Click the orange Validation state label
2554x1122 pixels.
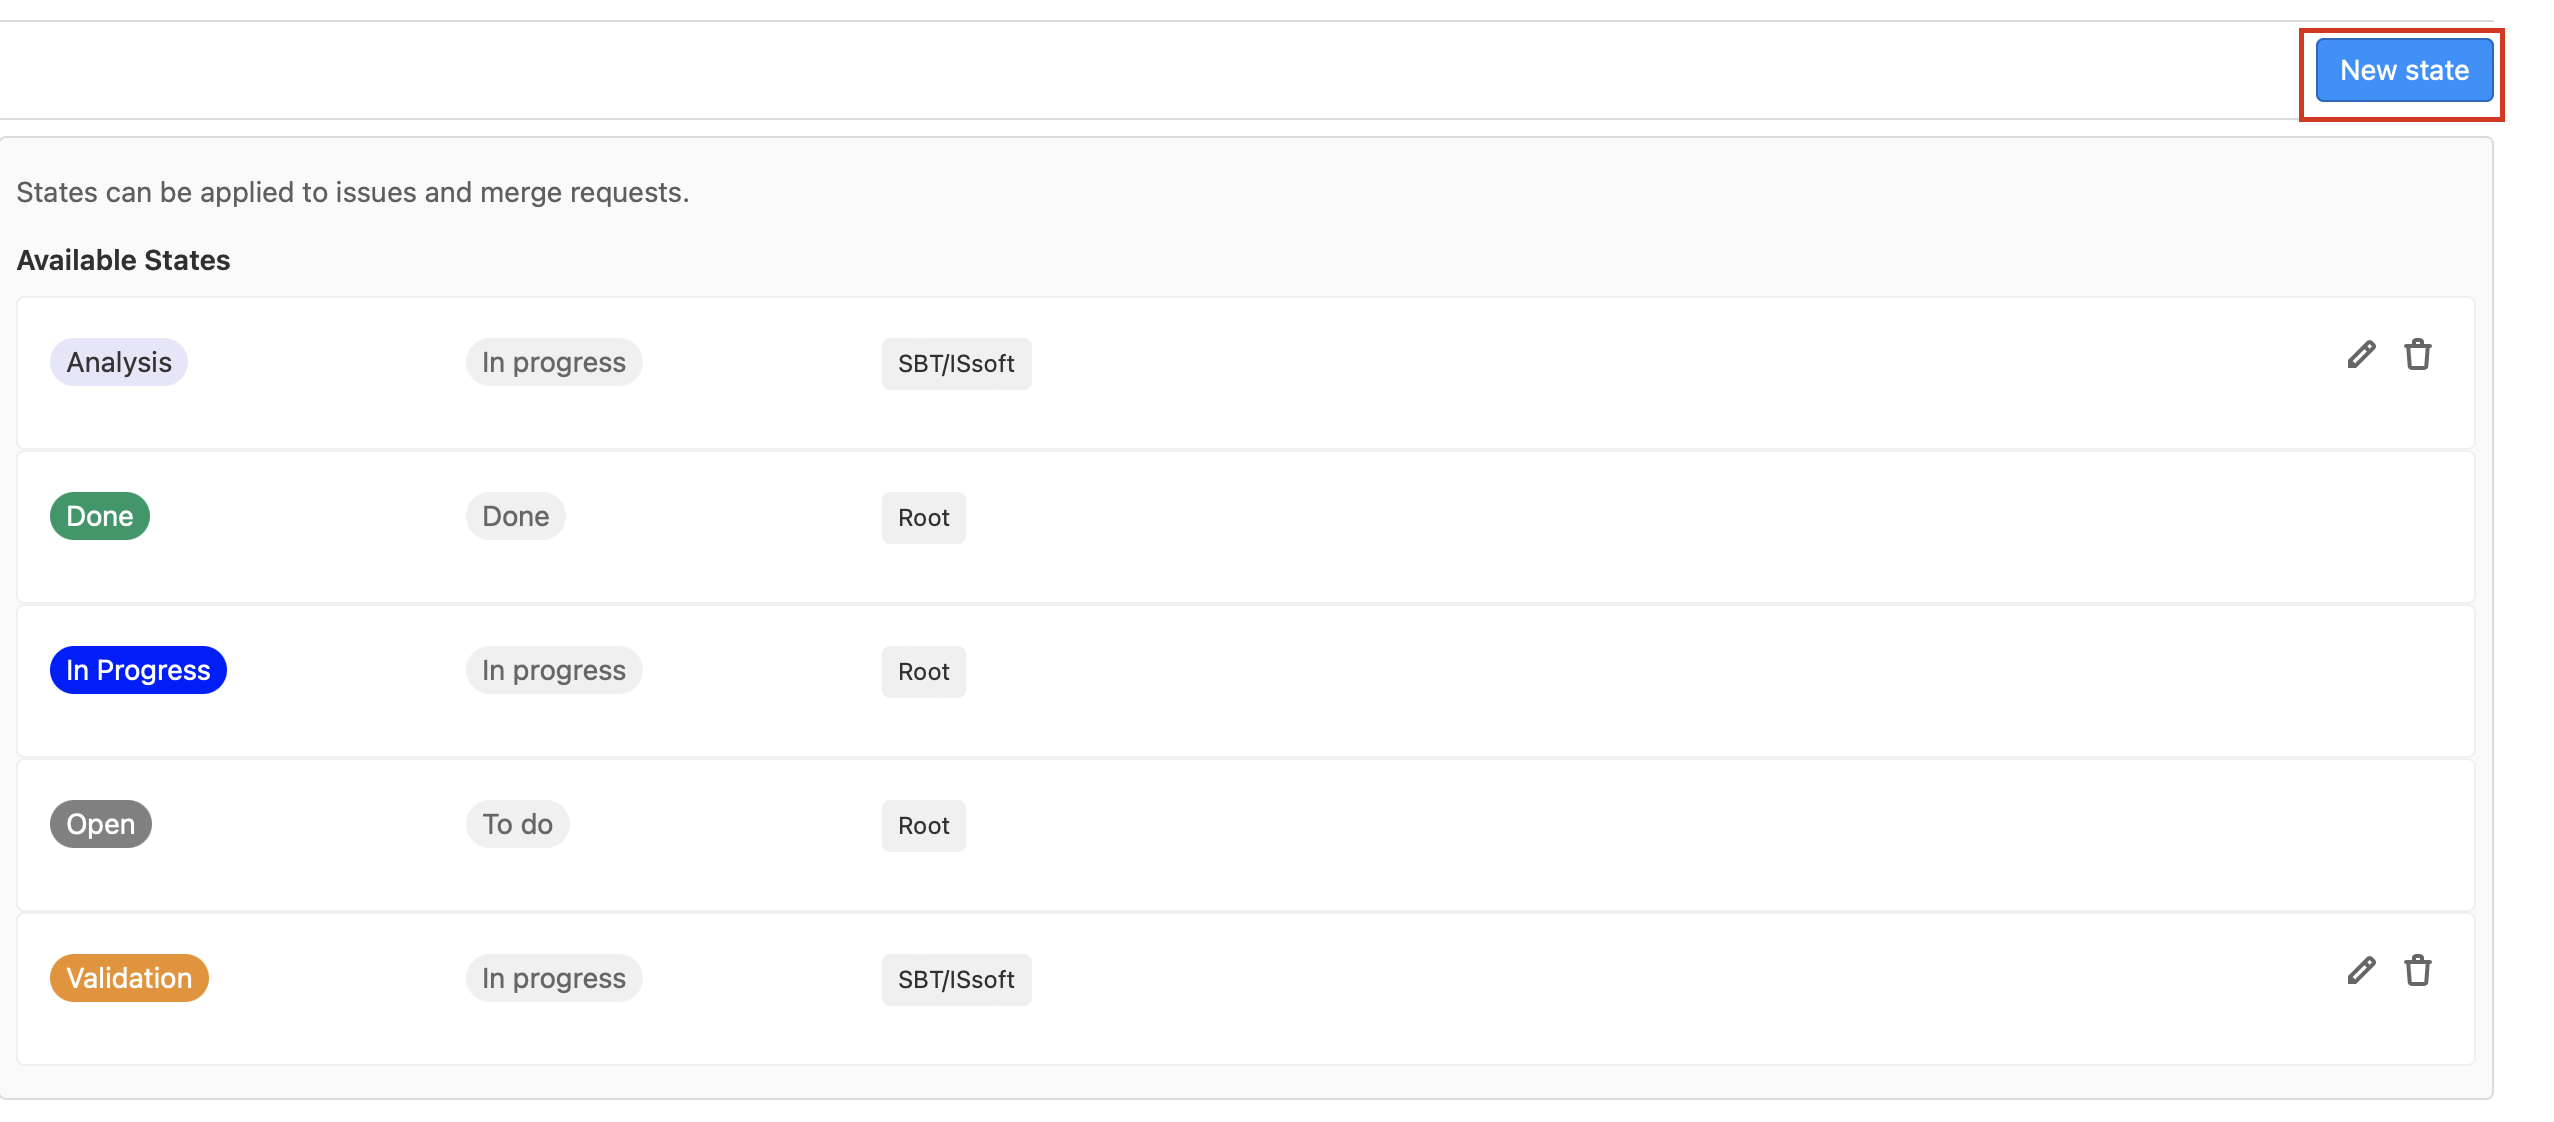[x=129, y=978]
